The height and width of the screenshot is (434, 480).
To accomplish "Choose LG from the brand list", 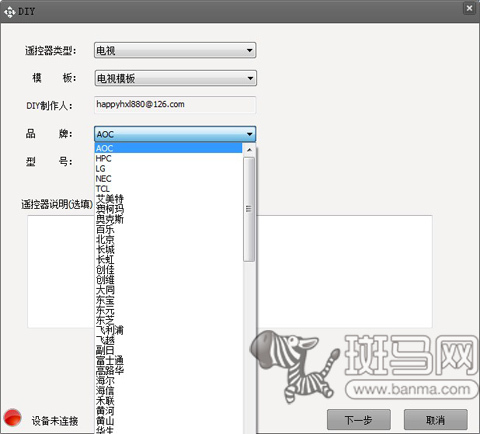I will point(169,169).
